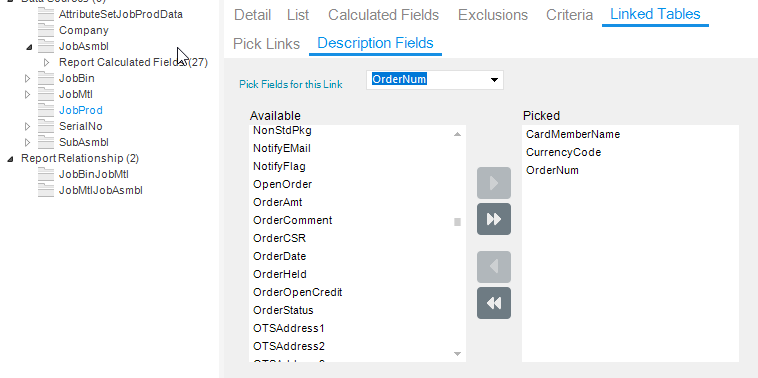Click the single left arrow remove button

coord(494,267)
